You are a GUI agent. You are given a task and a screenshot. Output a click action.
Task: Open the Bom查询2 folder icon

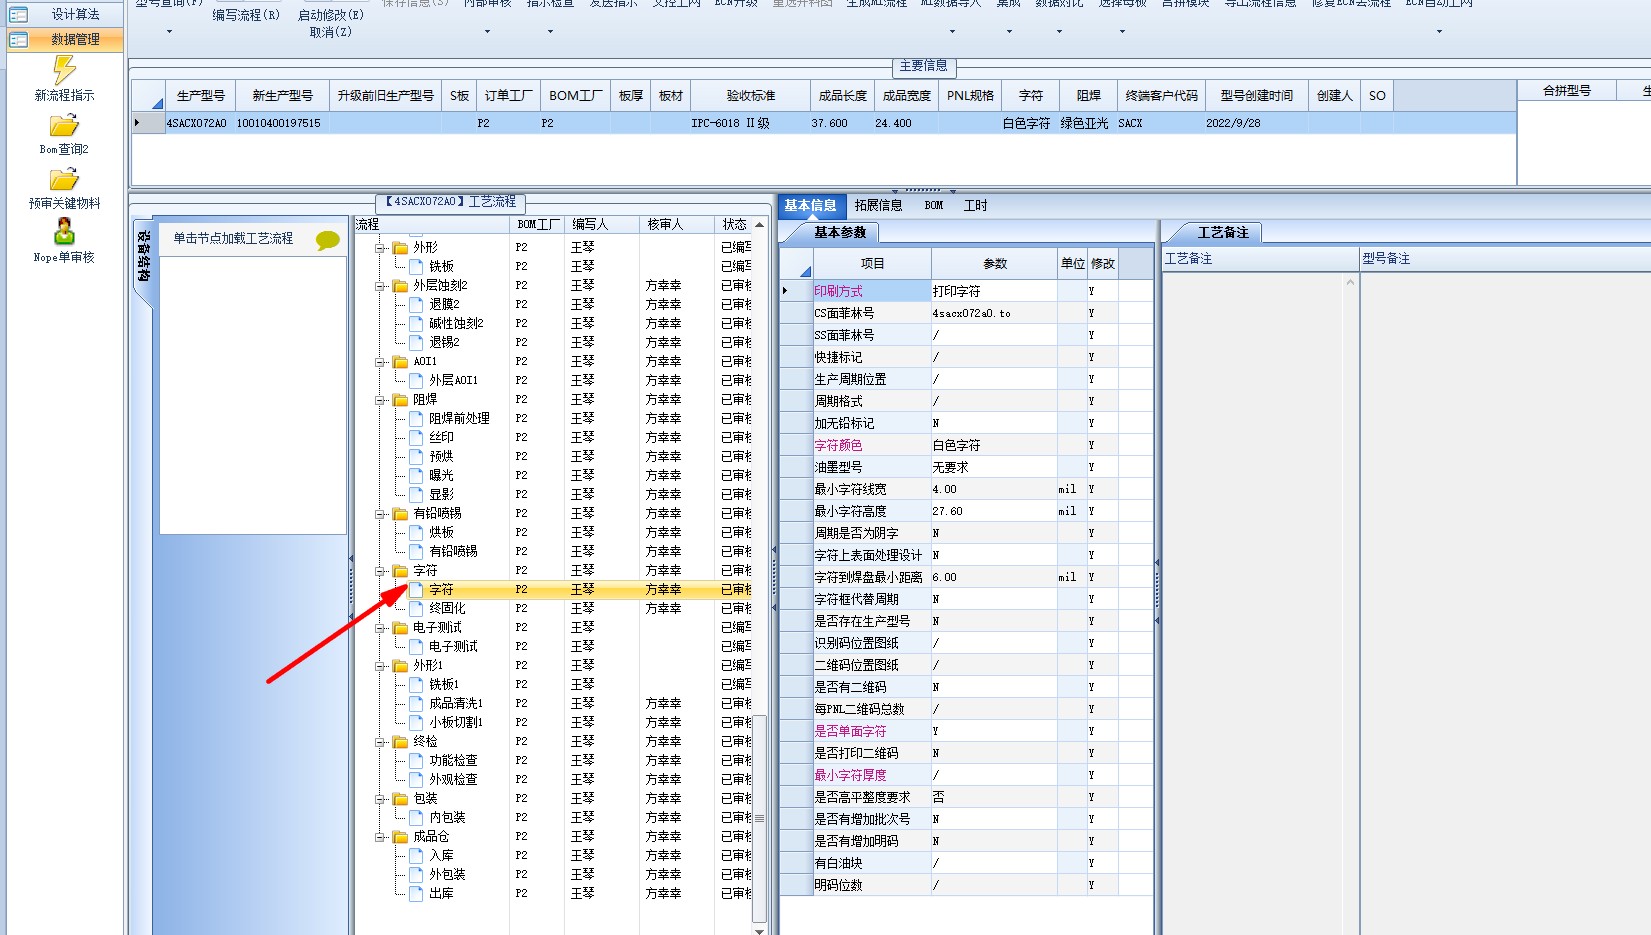(x=64, y=126)
